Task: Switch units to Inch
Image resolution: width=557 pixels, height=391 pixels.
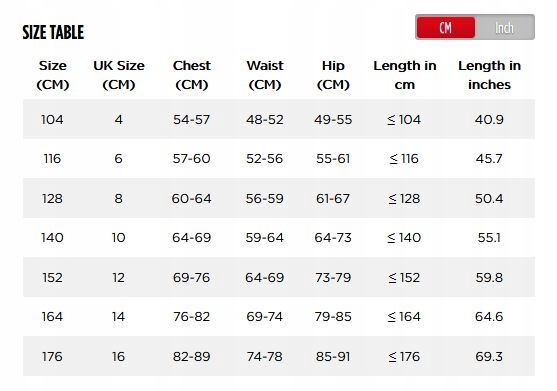Action: point(504,27)
